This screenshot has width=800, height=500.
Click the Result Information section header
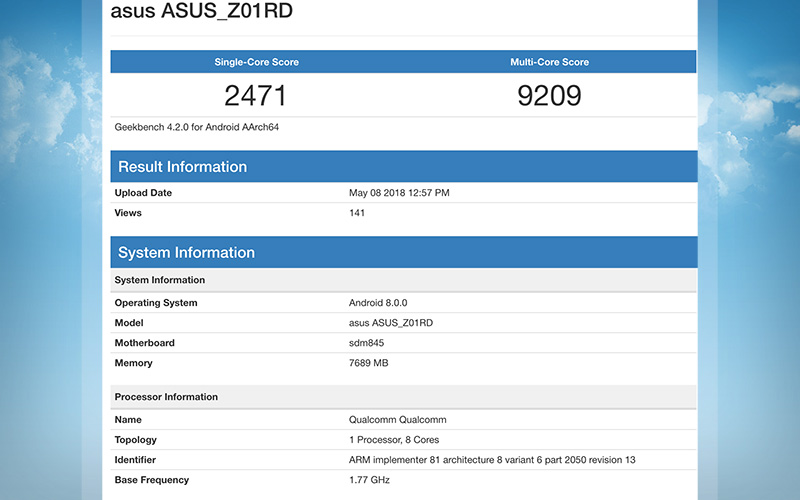[x=404, y=166]
